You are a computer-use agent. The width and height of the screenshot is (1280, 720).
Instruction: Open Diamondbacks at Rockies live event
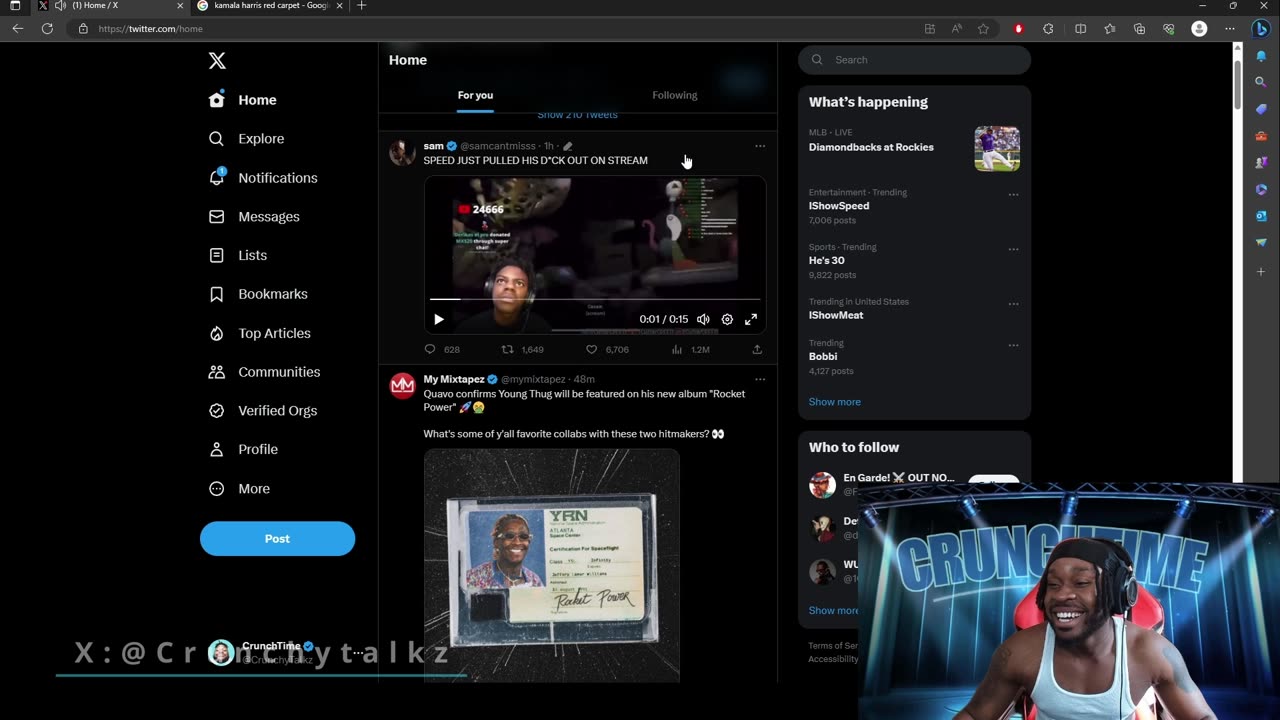coord(914,148)
